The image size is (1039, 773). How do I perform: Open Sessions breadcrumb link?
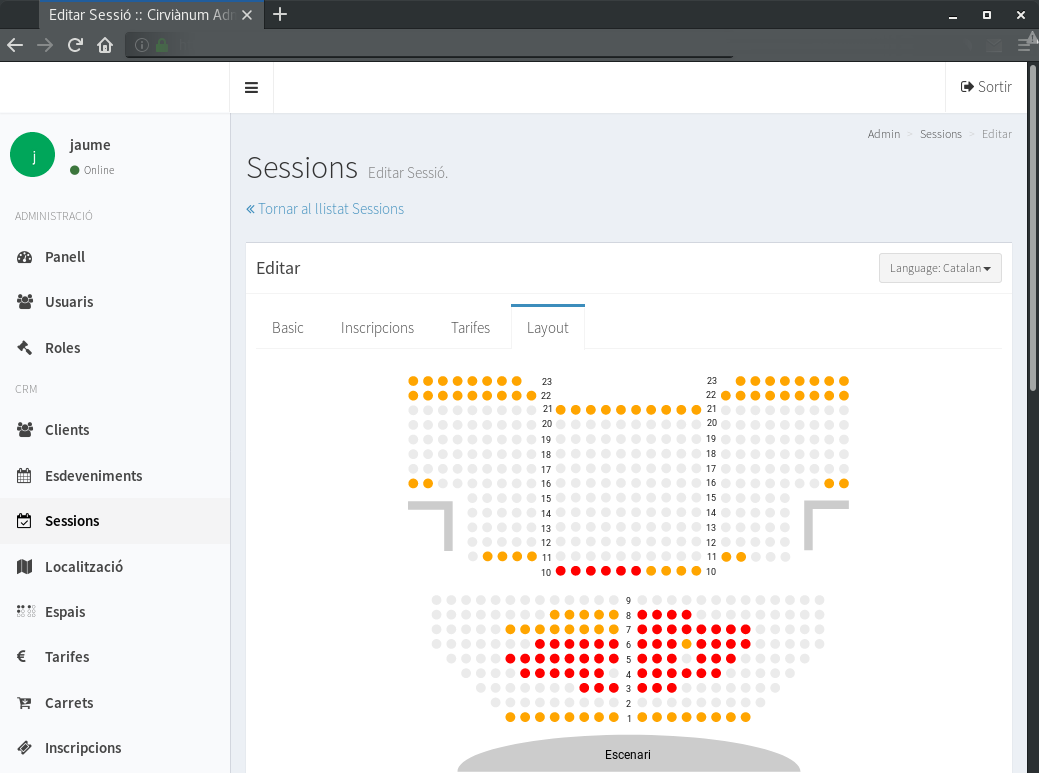(940, 134)
